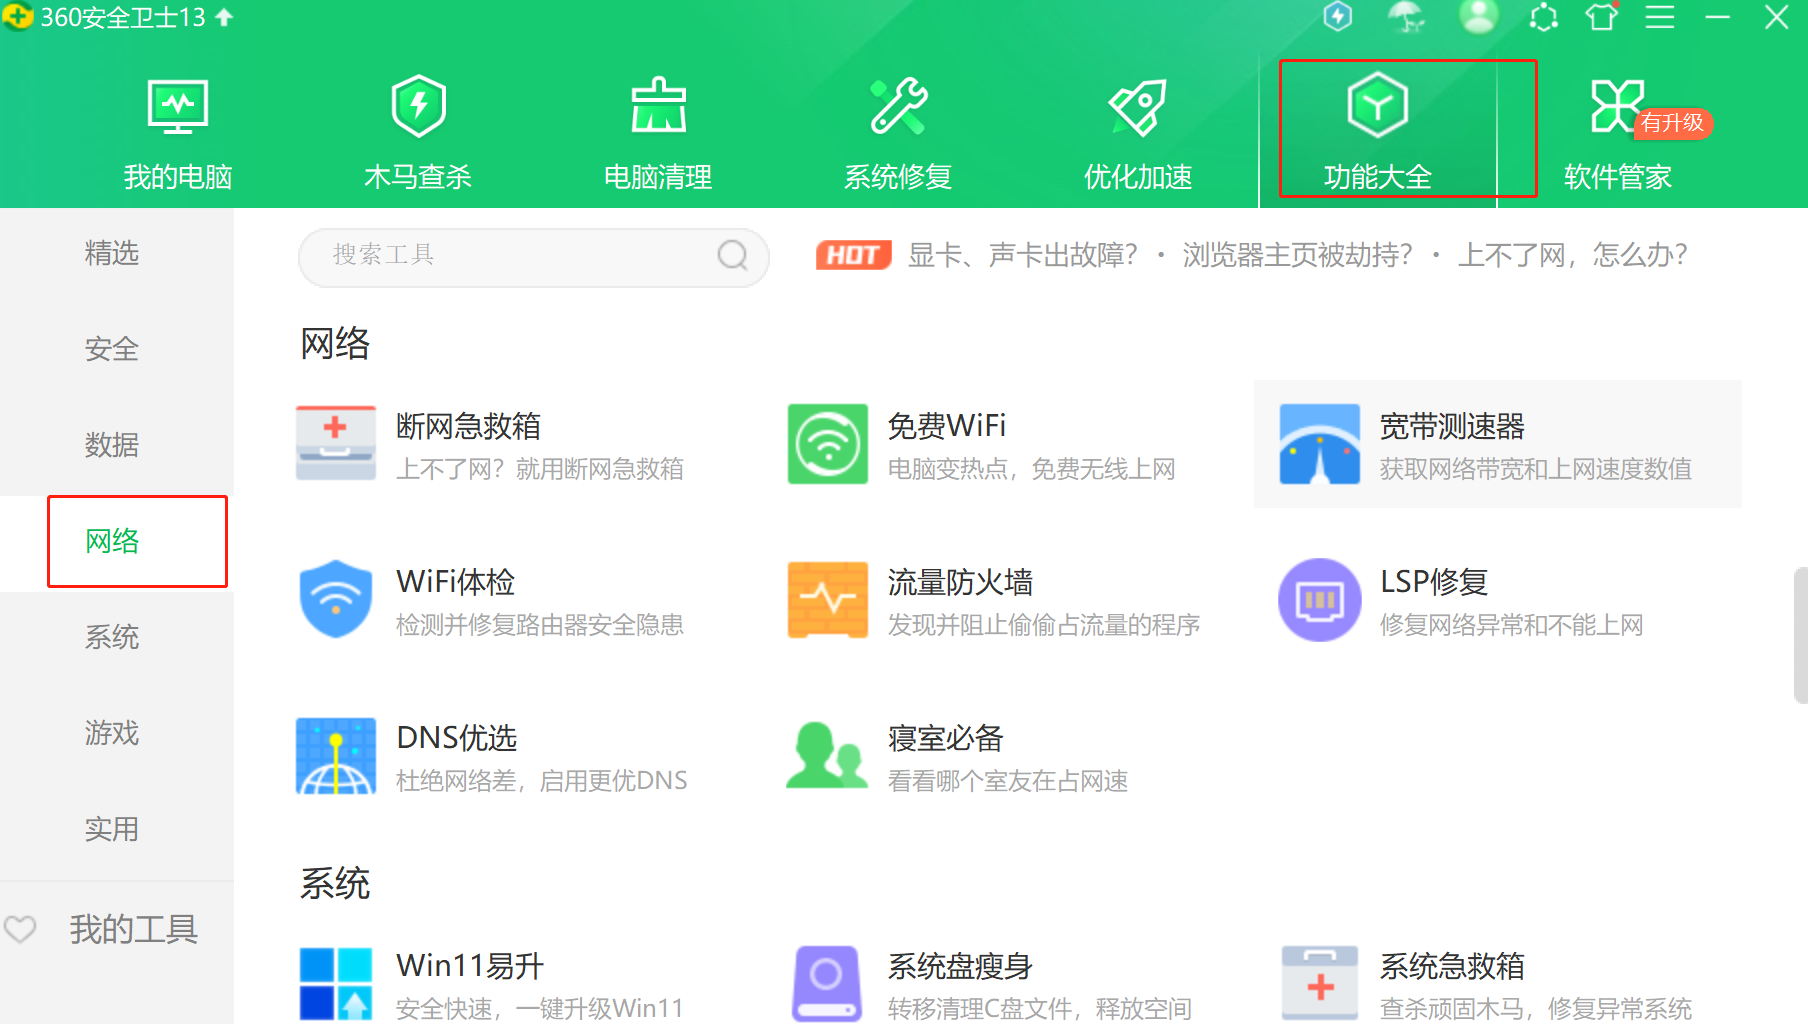Launch the 系统急救箱 tool icon
Image resolution: width=1808 pixels, height=1024 pixels.
pyautogui.click(x=1320, y=984)
